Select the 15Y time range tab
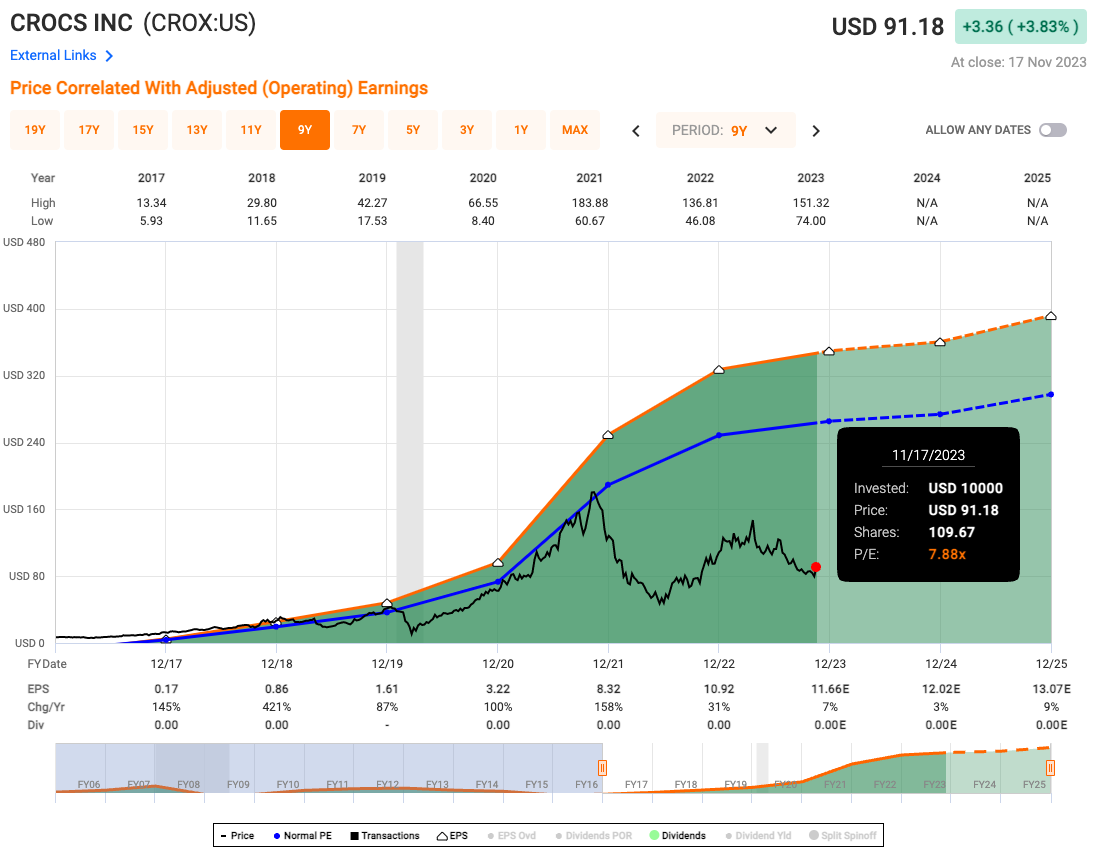 (x=143, y=130)
